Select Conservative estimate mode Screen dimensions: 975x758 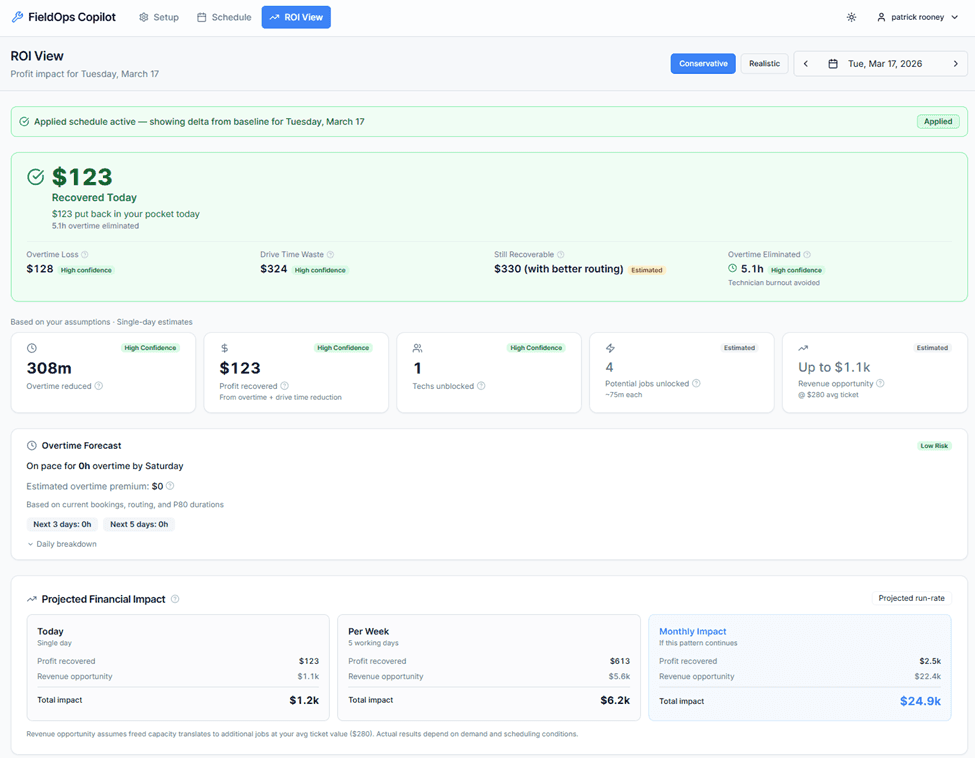(x=702, y=62)
